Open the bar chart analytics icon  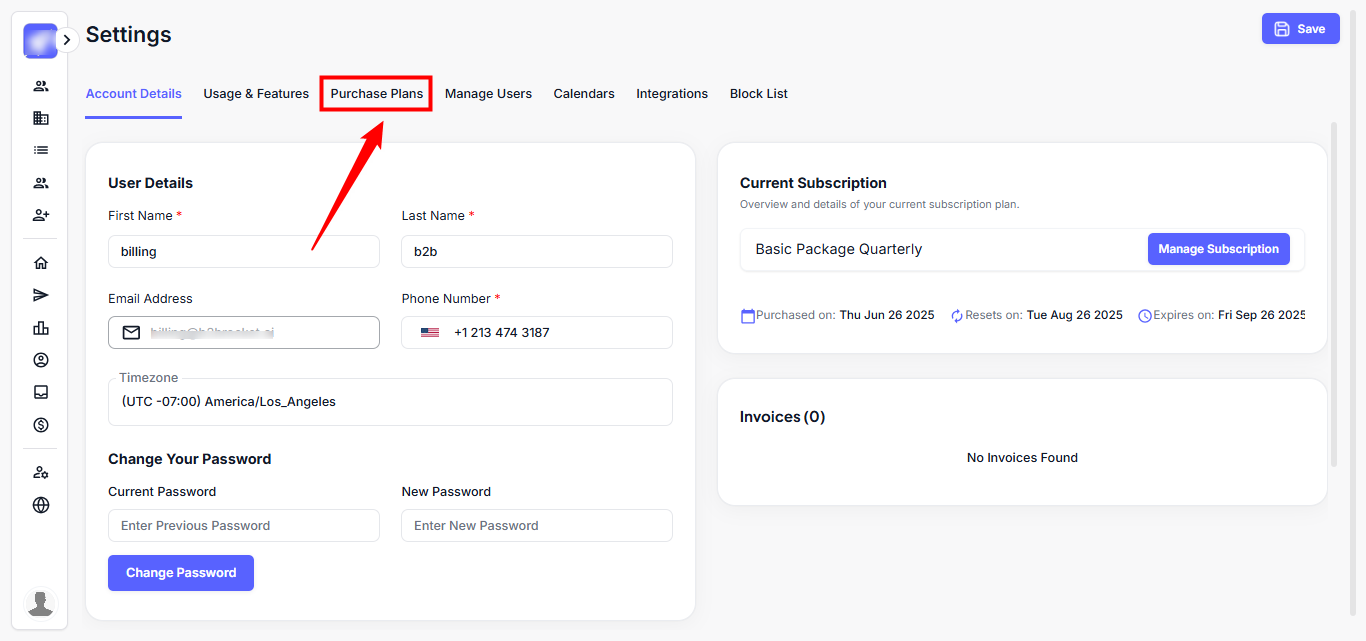pos(41,328)
